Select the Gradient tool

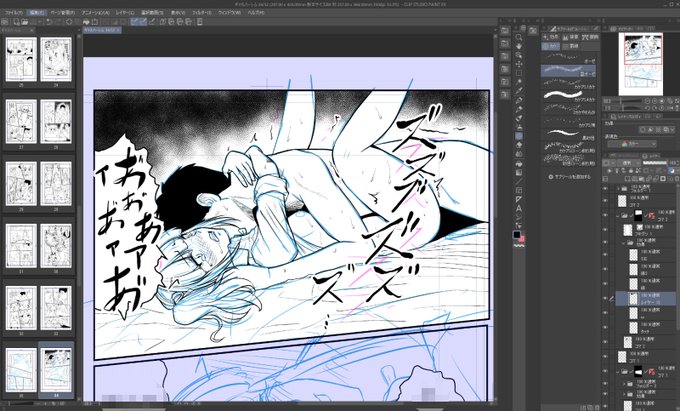pos(519,172)
